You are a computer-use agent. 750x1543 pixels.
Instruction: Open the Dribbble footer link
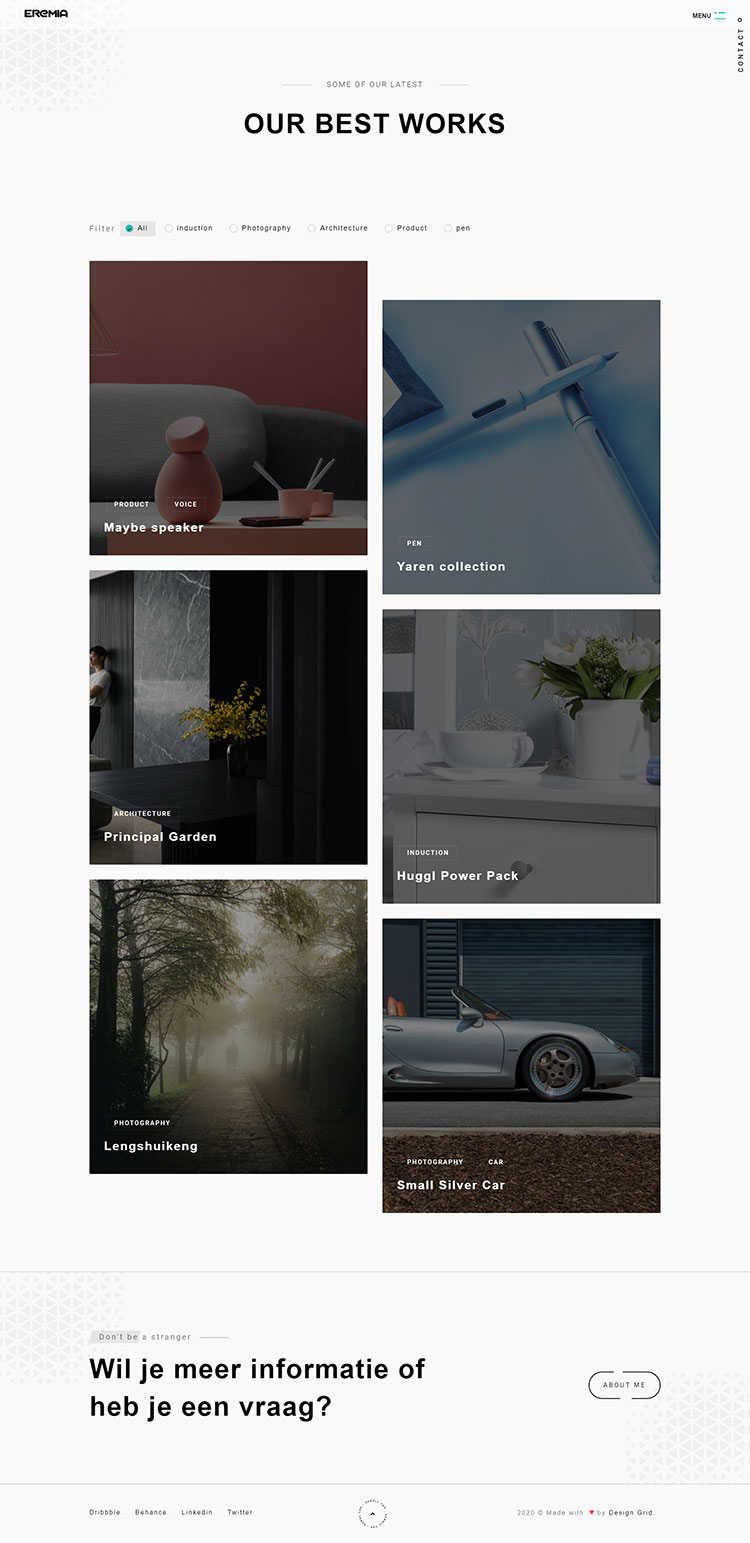(x=106, y=1513)
